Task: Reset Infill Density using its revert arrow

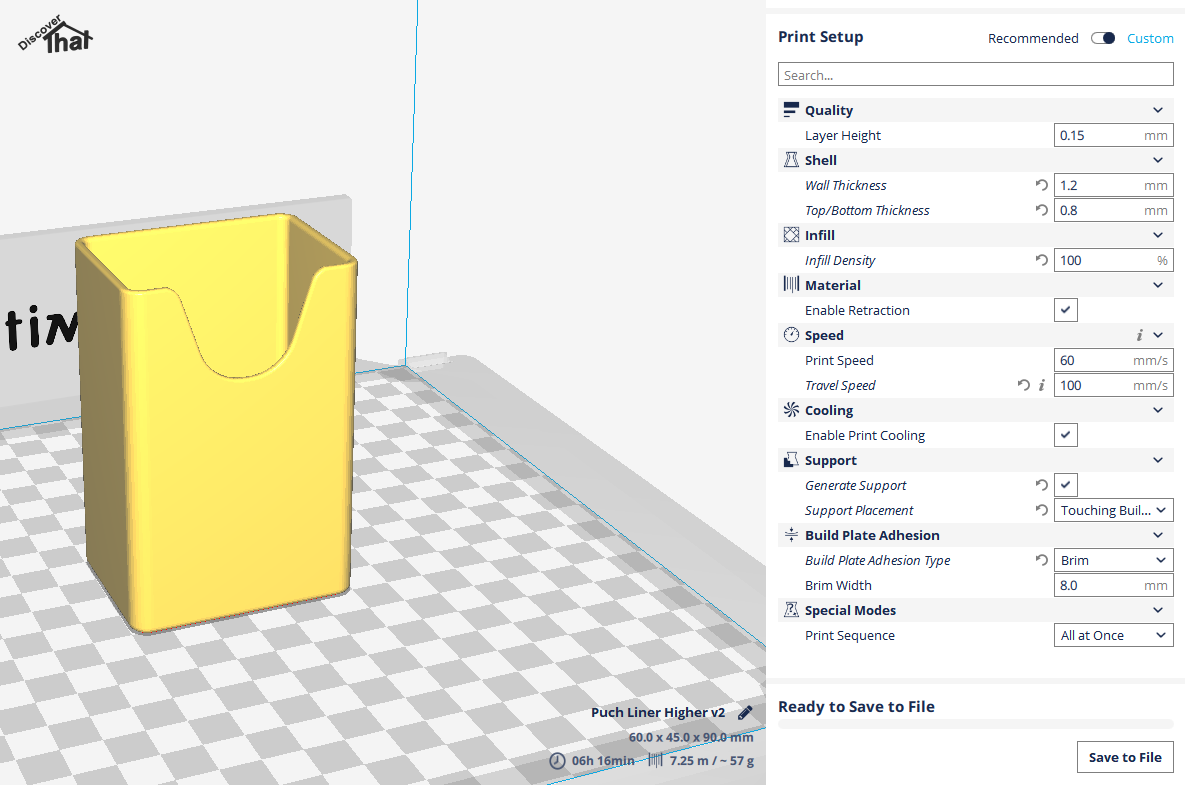Action: pos(1041,260)
